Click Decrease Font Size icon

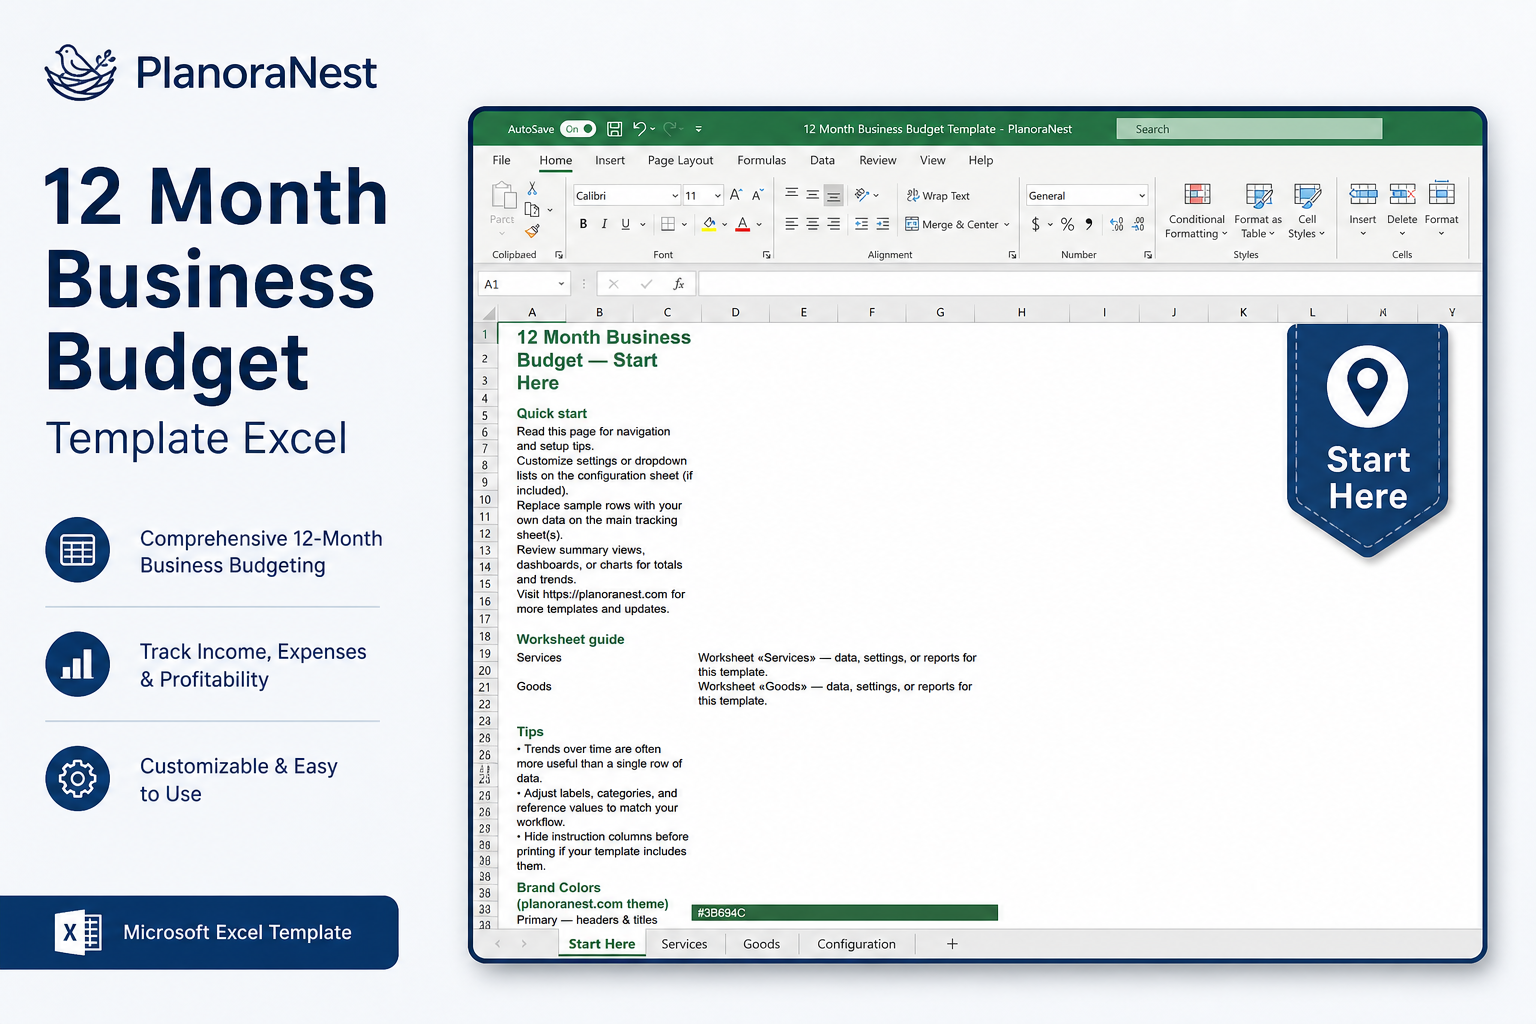click(757, 195)
